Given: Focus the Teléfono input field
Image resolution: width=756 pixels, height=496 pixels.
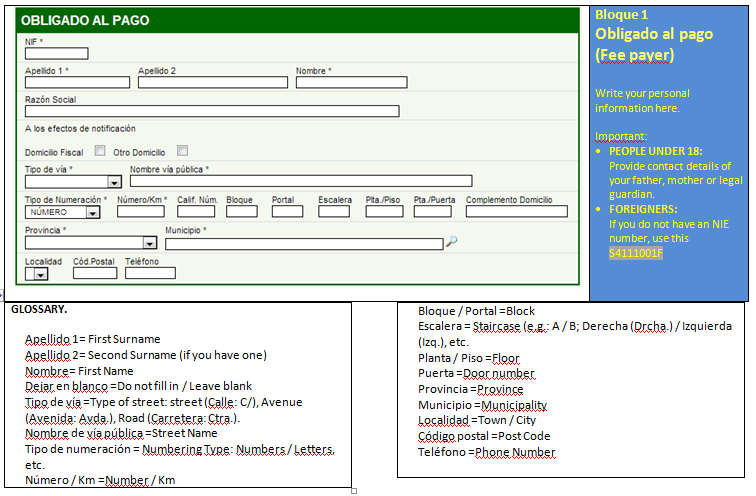Looking at the screenshot, I should 150,273.
